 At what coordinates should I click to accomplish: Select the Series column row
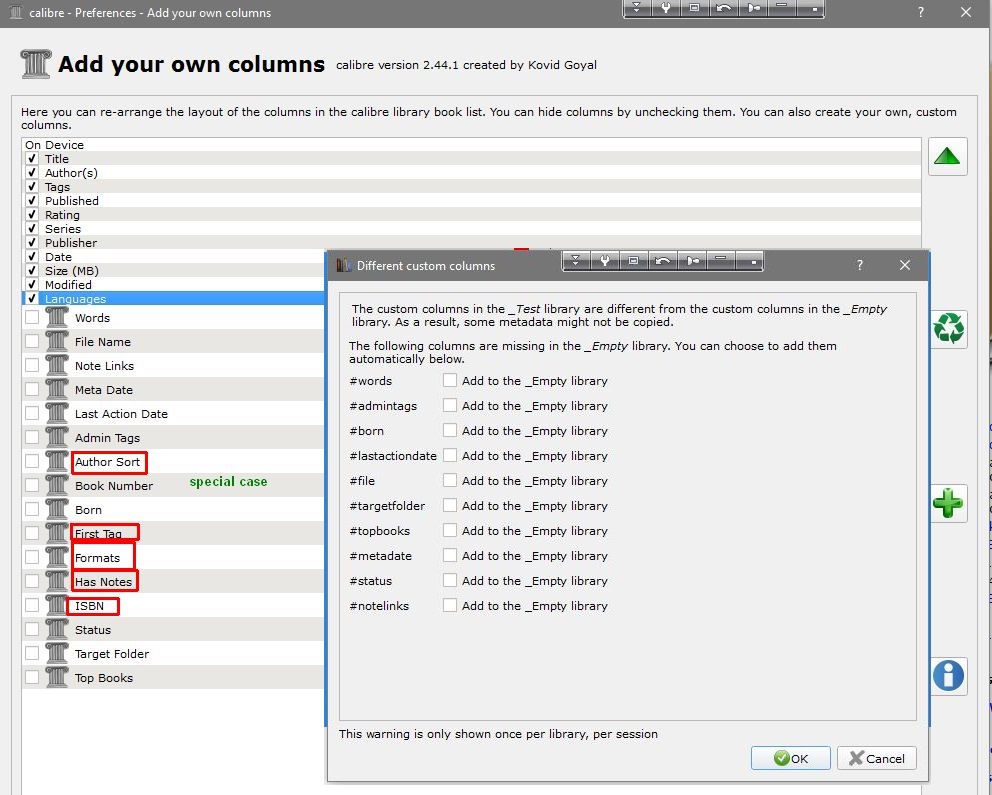[x=471, y=228]
